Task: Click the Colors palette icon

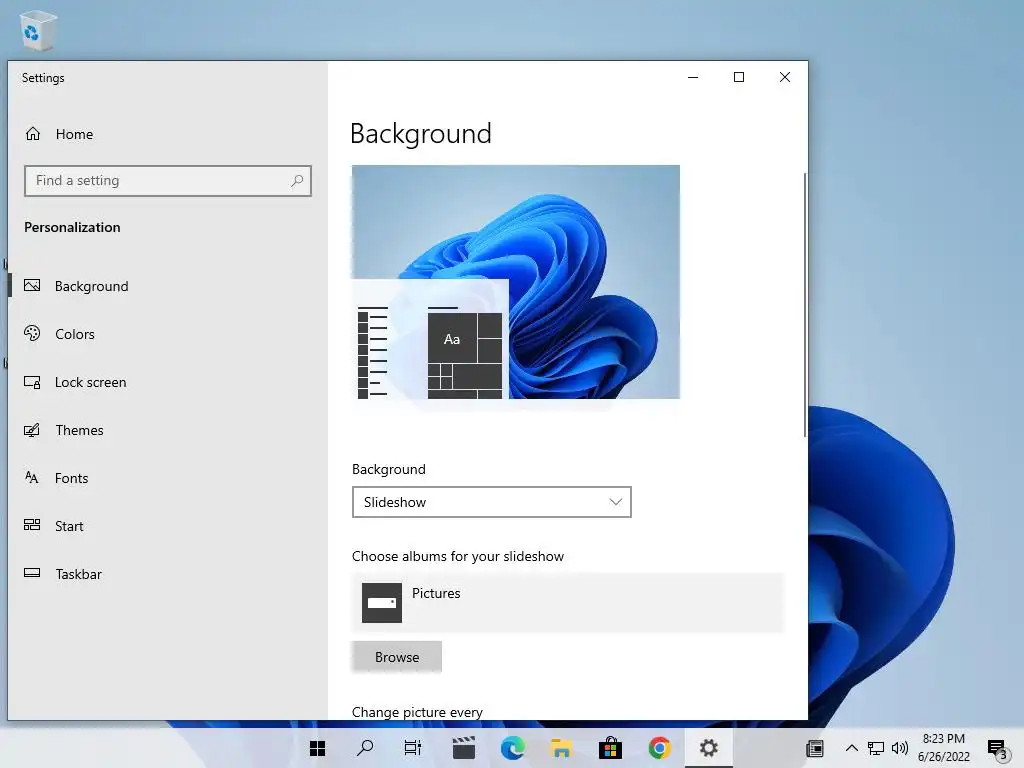Action: (x=32, y=333)
